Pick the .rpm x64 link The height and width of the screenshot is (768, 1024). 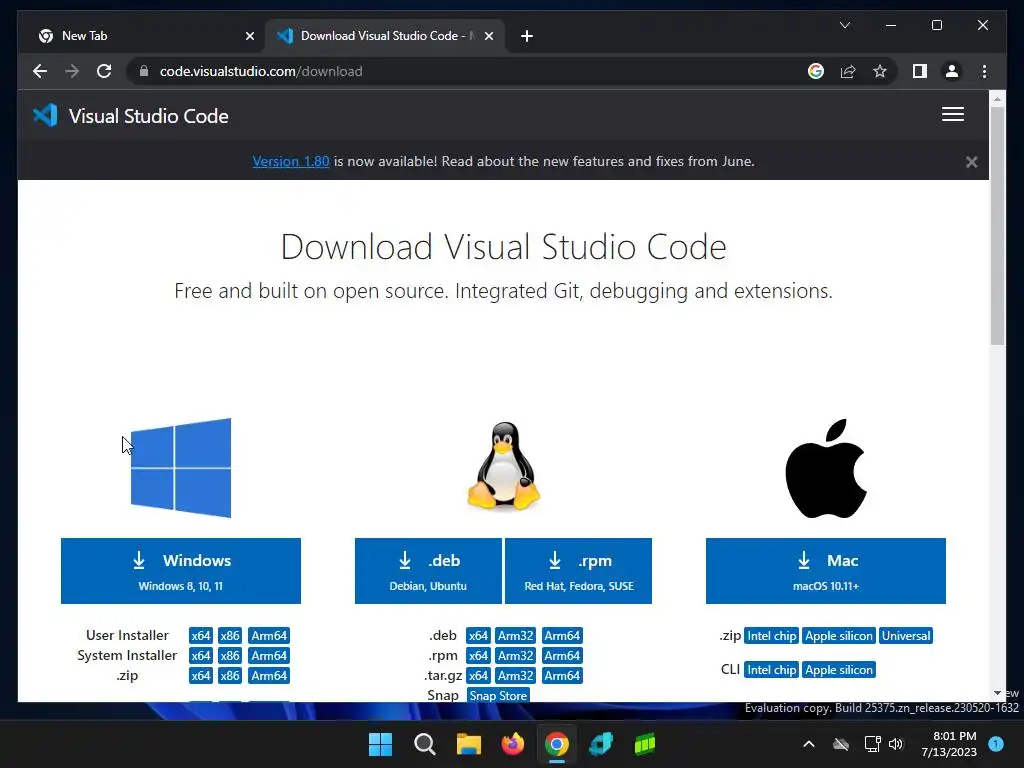click(x=478, y=656)
